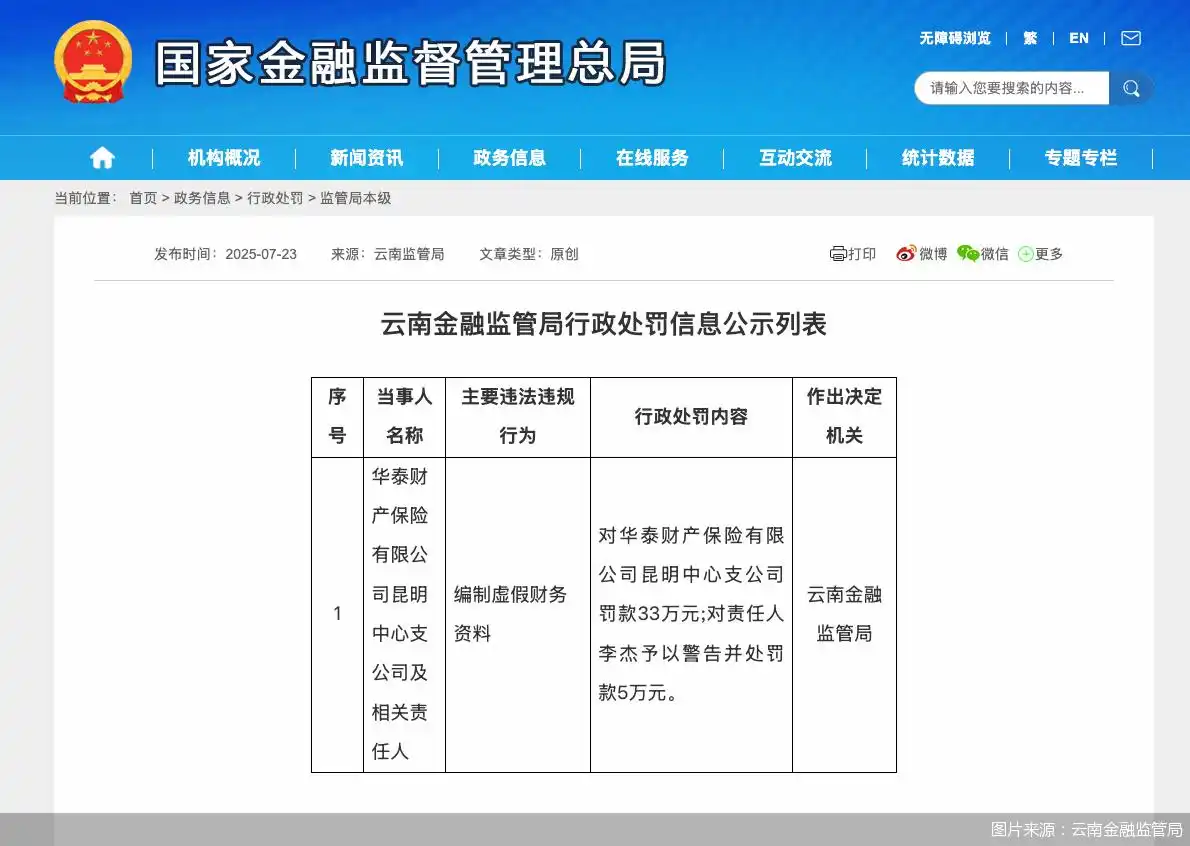Viewport: 1190px width, 846px height.
Task: Open 新闻资讯 menu
Action: [x=367, y=158]
